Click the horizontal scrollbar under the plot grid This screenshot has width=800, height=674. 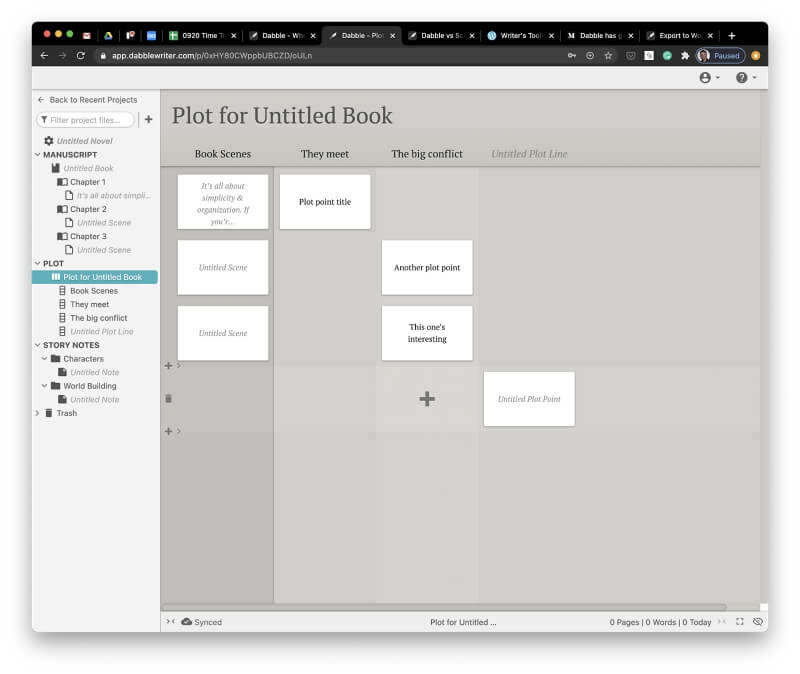[x=444, y=607]
